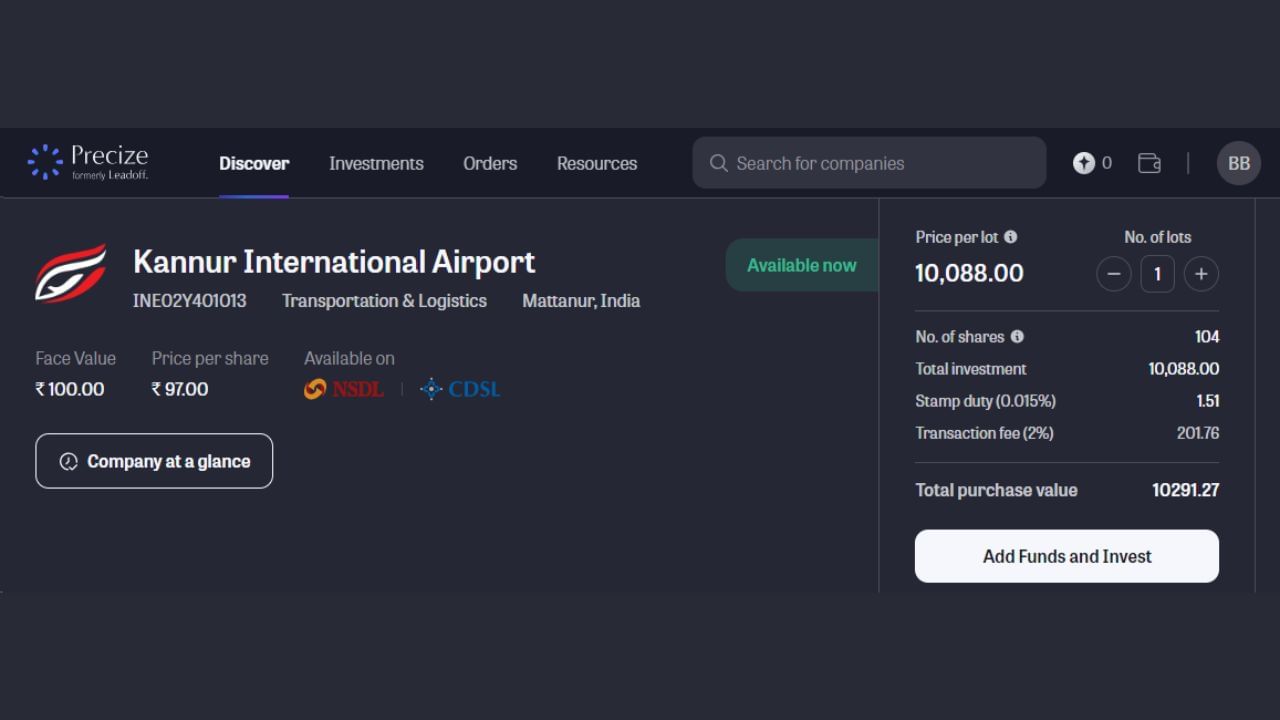The width and height of the screenshot is (1280, 720).
Task: Click Price per share ₹97.00 value
Action: pos(180,389)
